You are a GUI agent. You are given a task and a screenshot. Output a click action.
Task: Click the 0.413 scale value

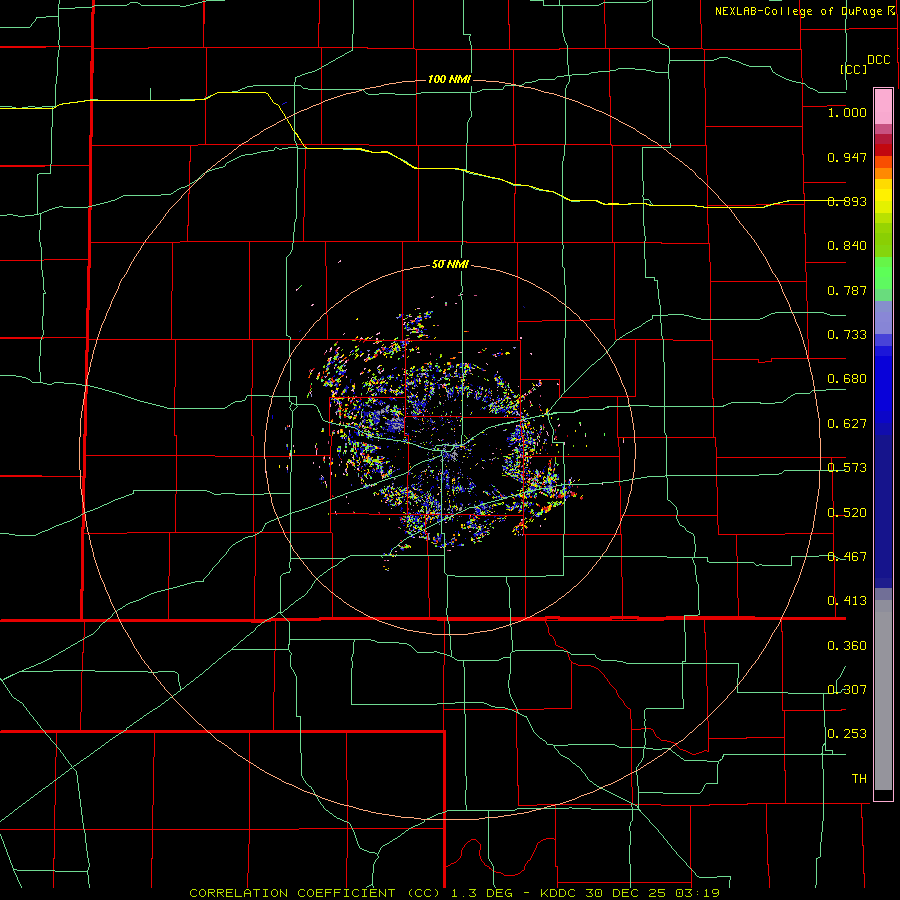coord(847,601)
